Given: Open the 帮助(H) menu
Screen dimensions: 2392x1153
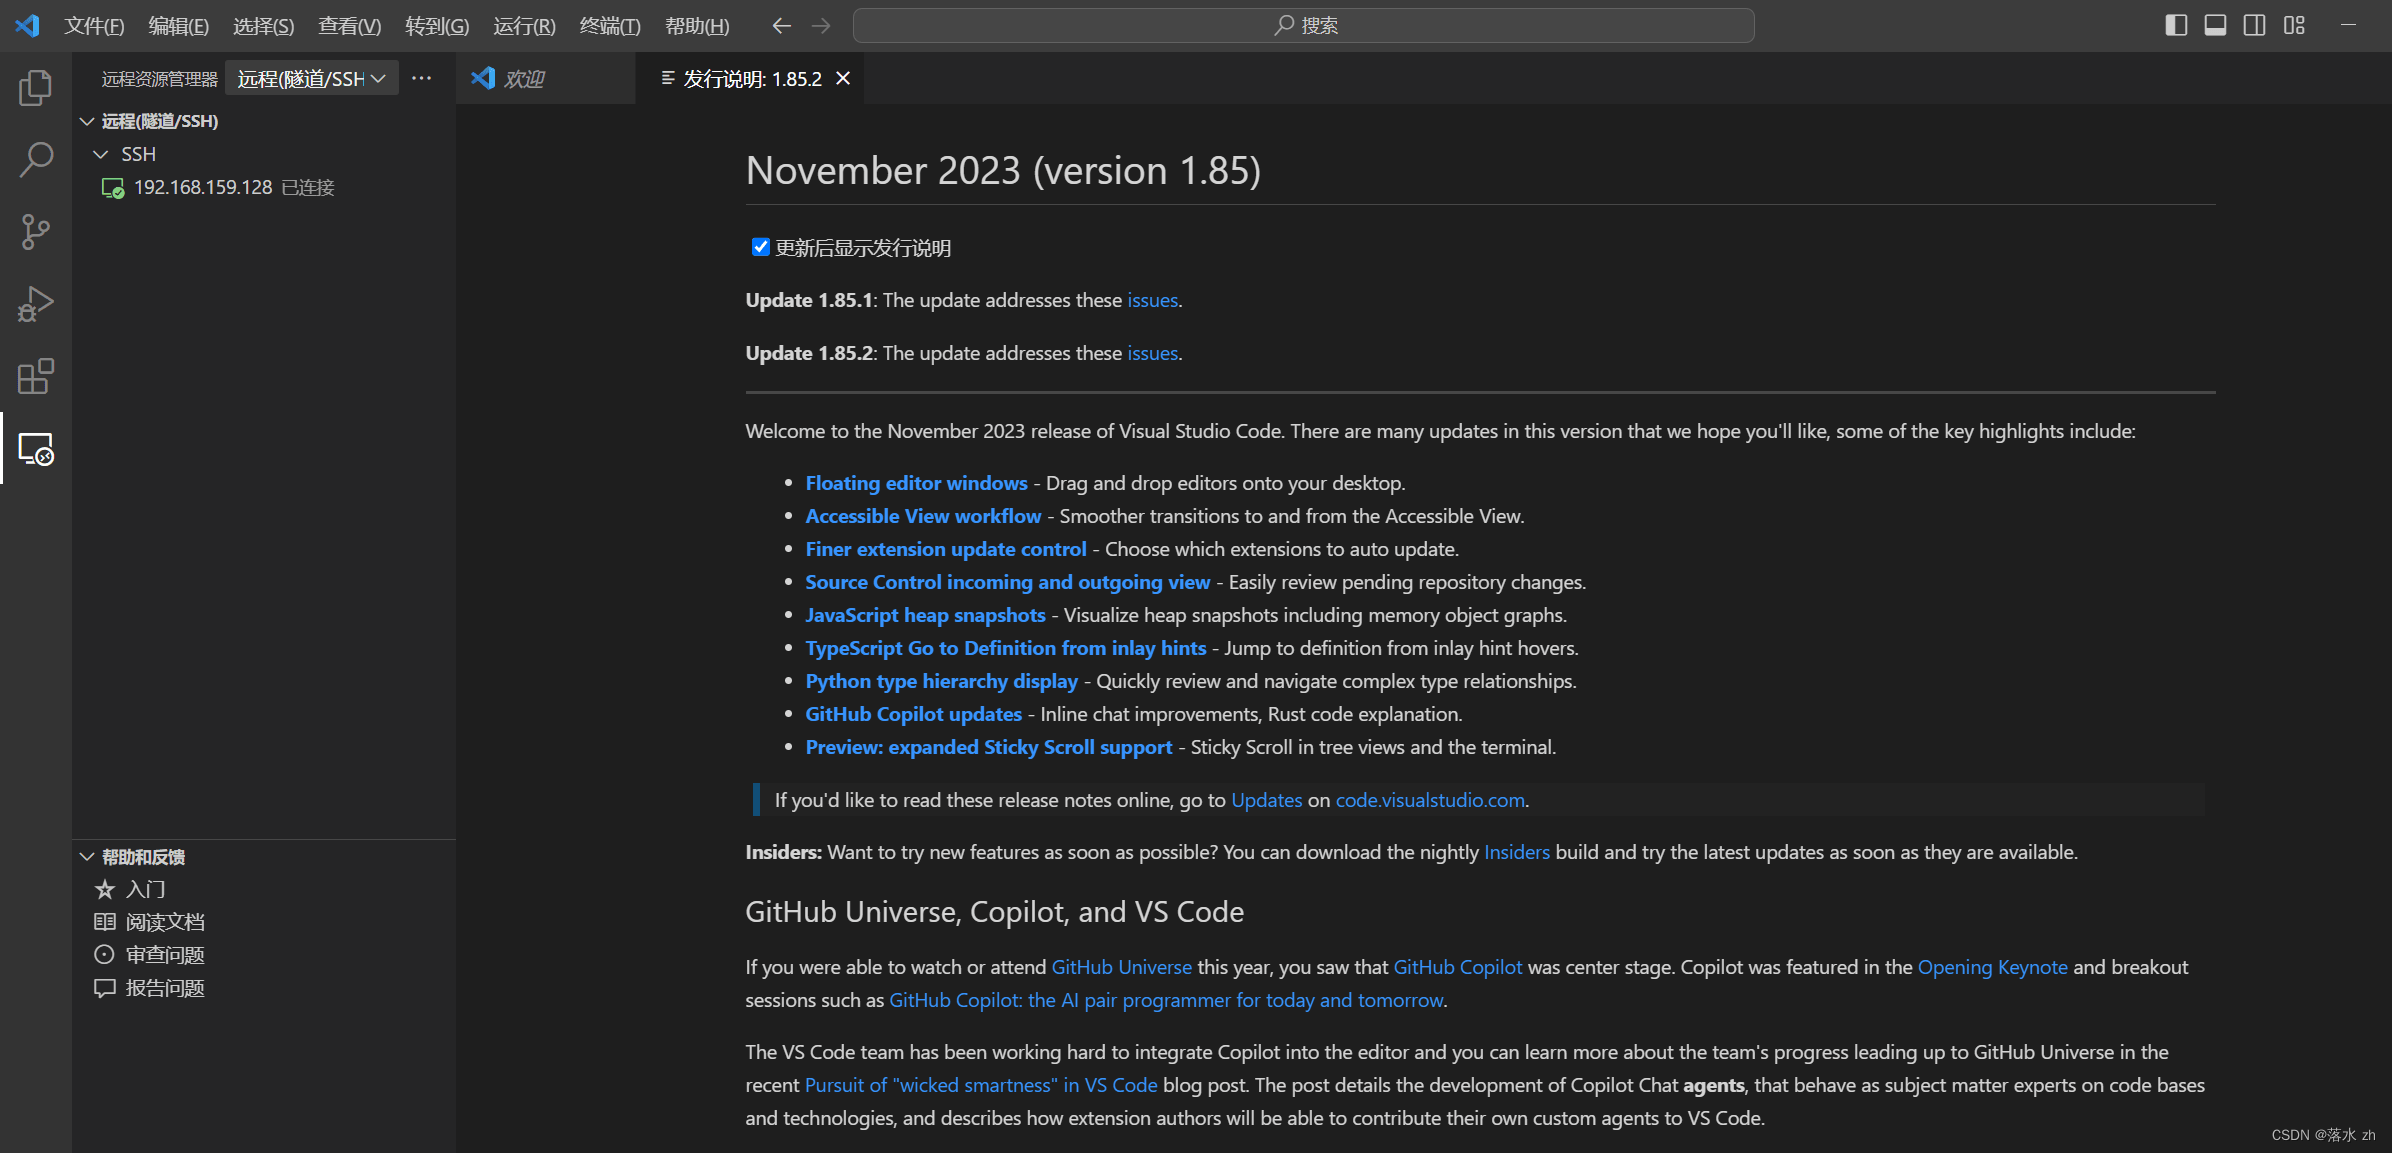Looking at the screenshot, I should click(697, 26).
